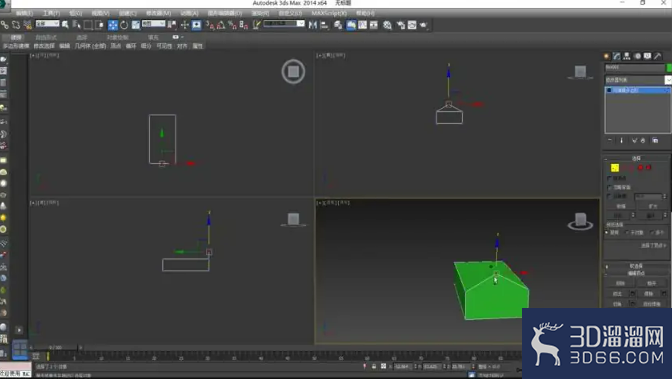Open the Material Editor

pos(387,25)
